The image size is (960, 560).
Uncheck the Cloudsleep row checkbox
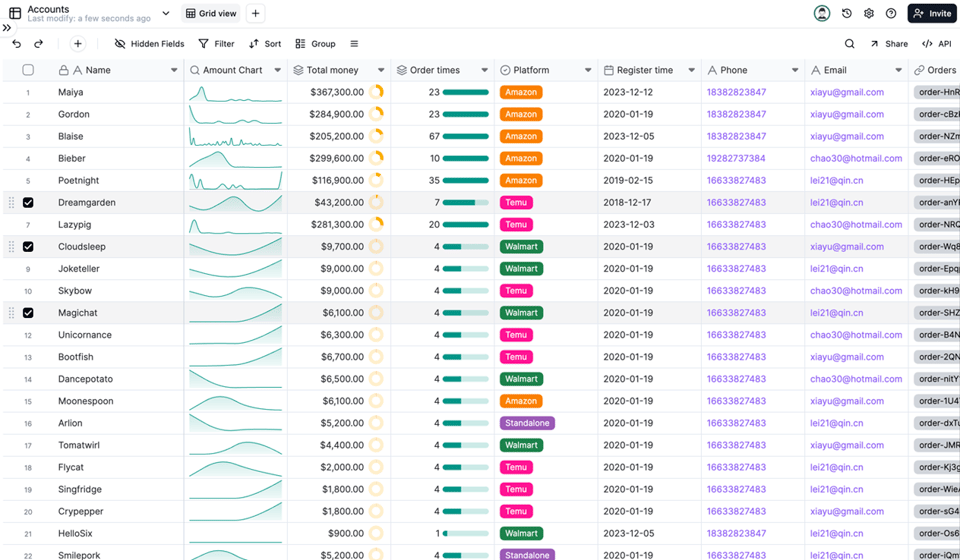click(x=28, y=247)
